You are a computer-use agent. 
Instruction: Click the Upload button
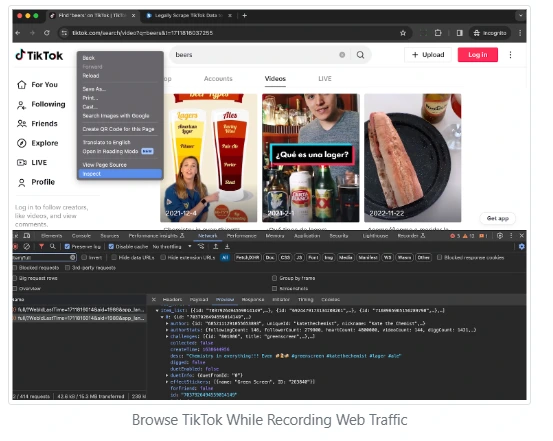coord(428,55)
